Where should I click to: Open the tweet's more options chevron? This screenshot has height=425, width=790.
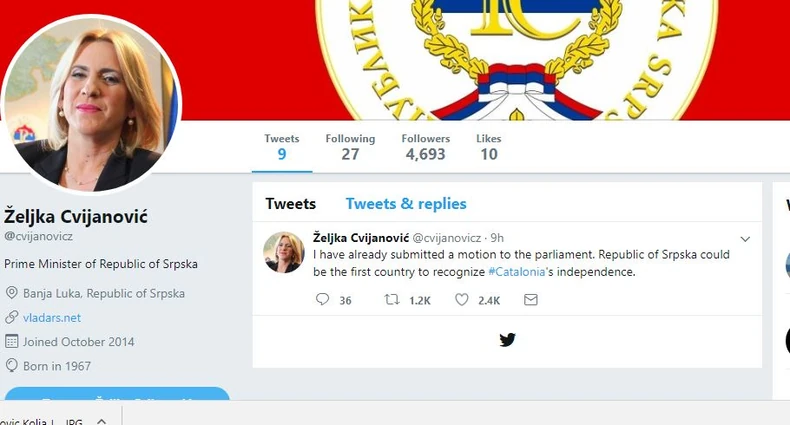click(745, 239)
